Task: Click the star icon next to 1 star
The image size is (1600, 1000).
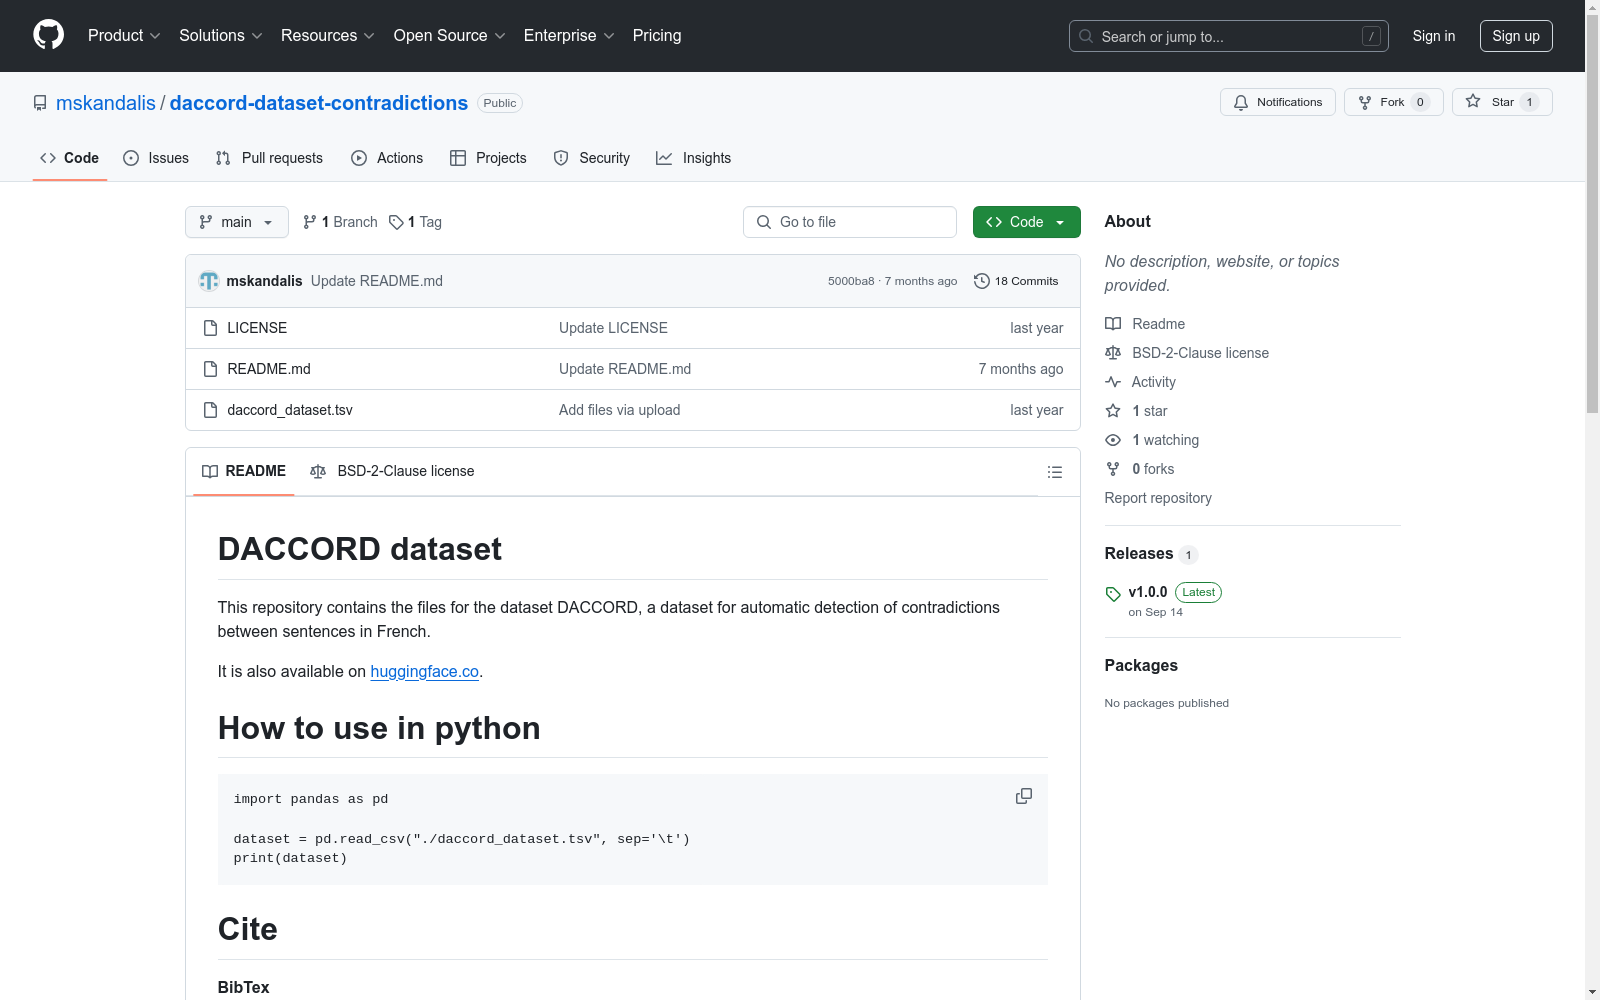Action: click(x=1113, y=411)
